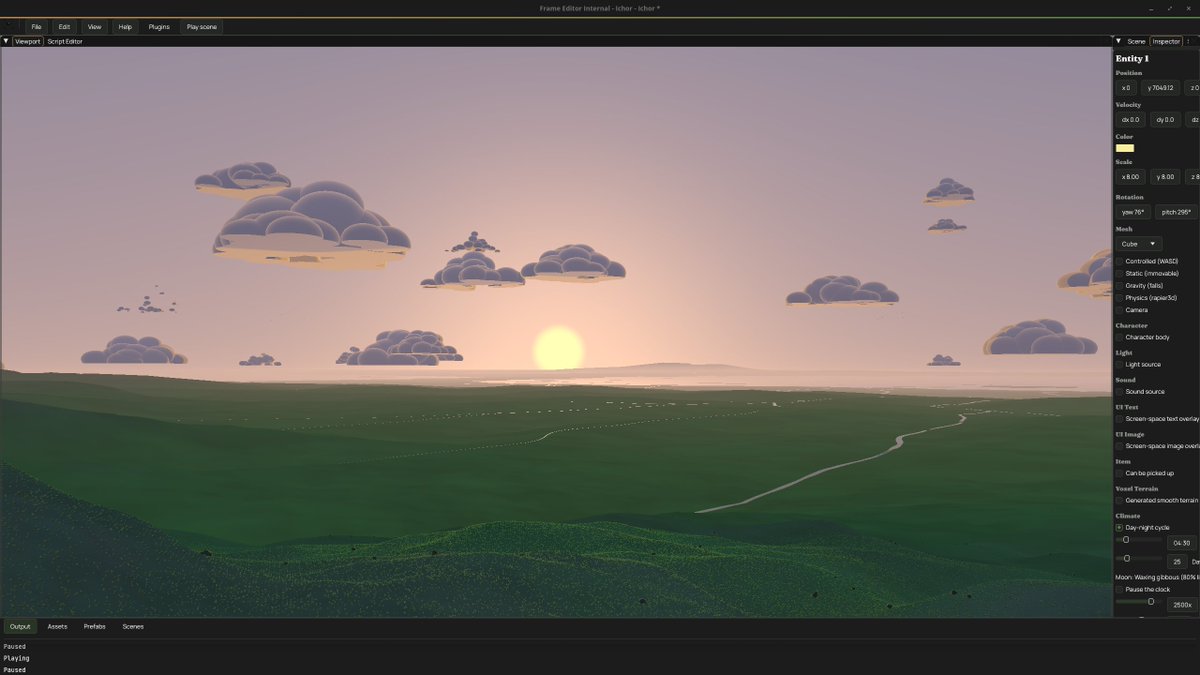
Task: Edit the Scale x 8.00 field
Action: [1131, 177]
